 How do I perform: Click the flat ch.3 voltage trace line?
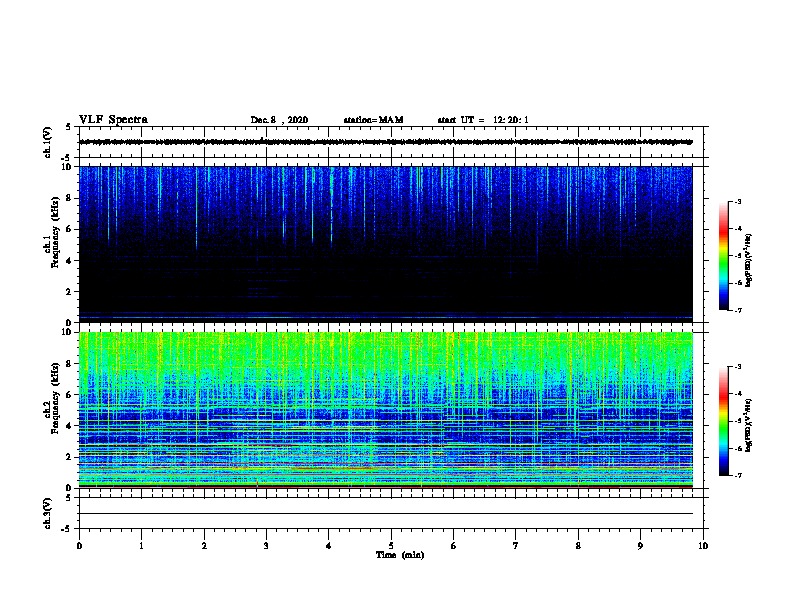click(x=386, y=514)
